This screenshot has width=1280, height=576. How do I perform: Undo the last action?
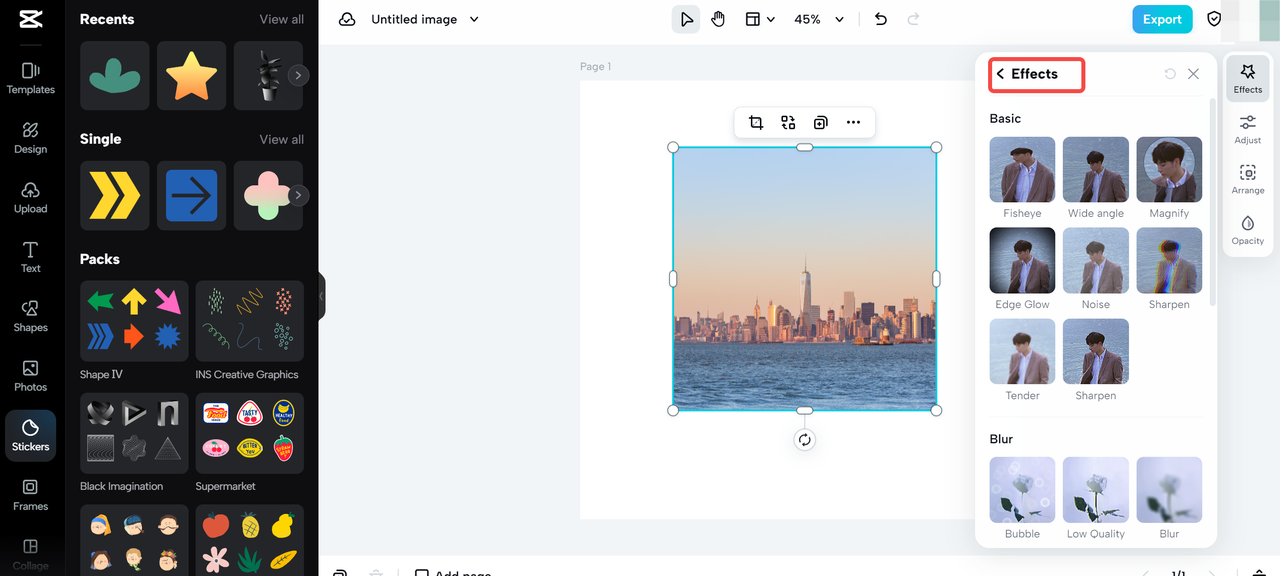880,19
